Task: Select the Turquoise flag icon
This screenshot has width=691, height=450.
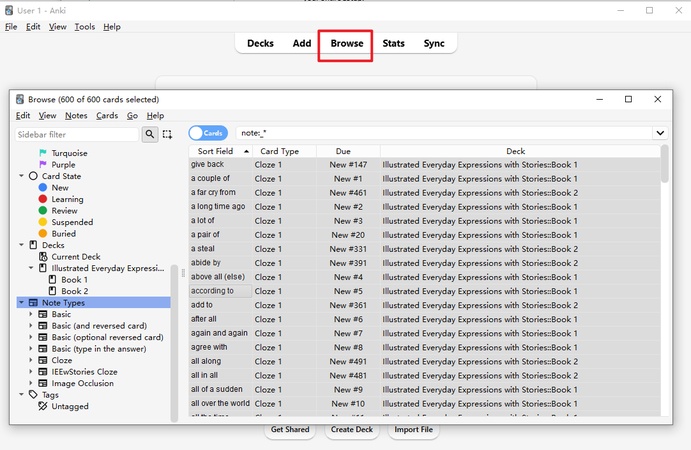Action: pos(43,153)
